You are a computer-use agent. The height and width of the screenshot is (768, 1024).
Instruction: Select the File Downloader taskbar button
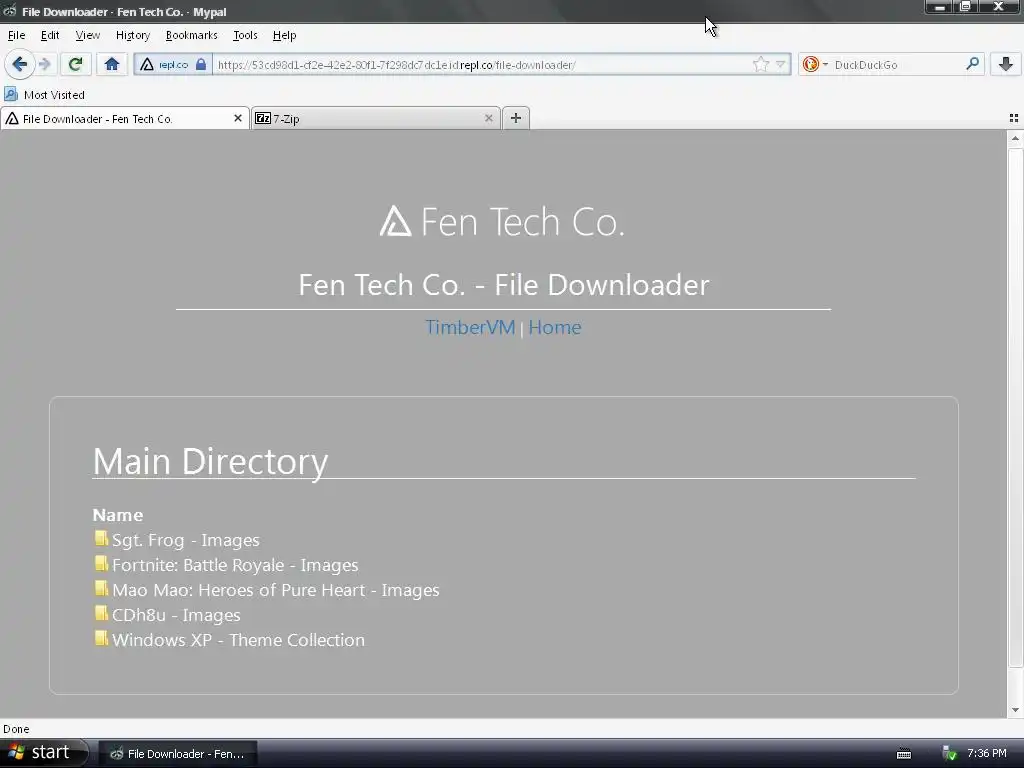click(x=178, y=754)
